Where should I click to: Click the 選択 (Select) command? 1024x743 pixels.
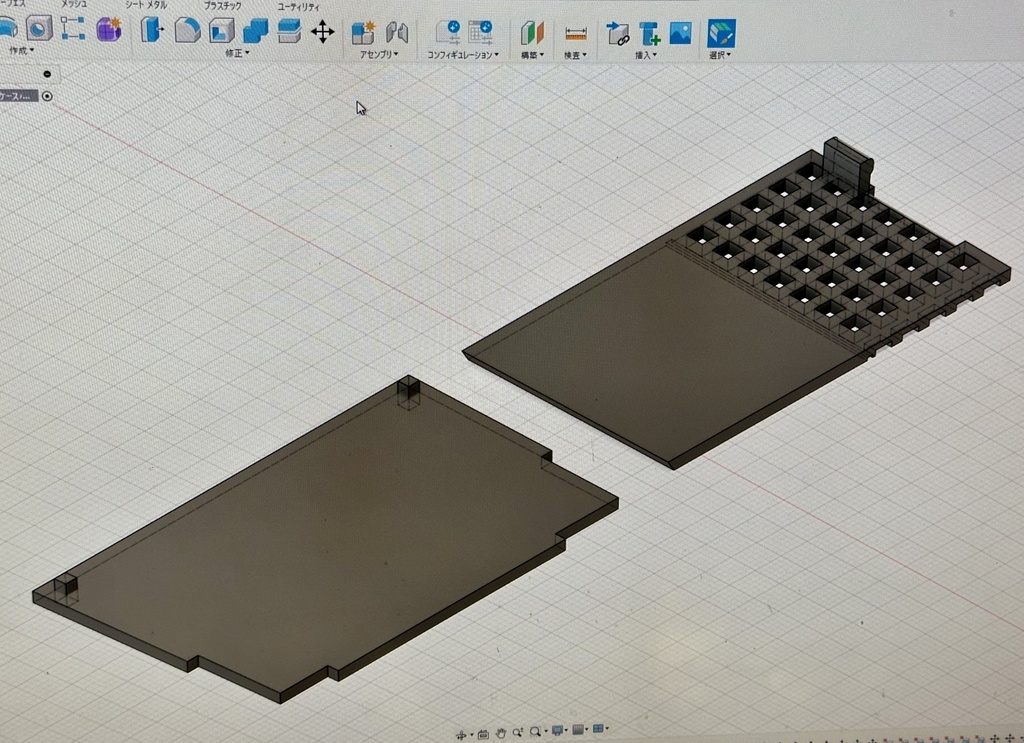tap(722, 33)
